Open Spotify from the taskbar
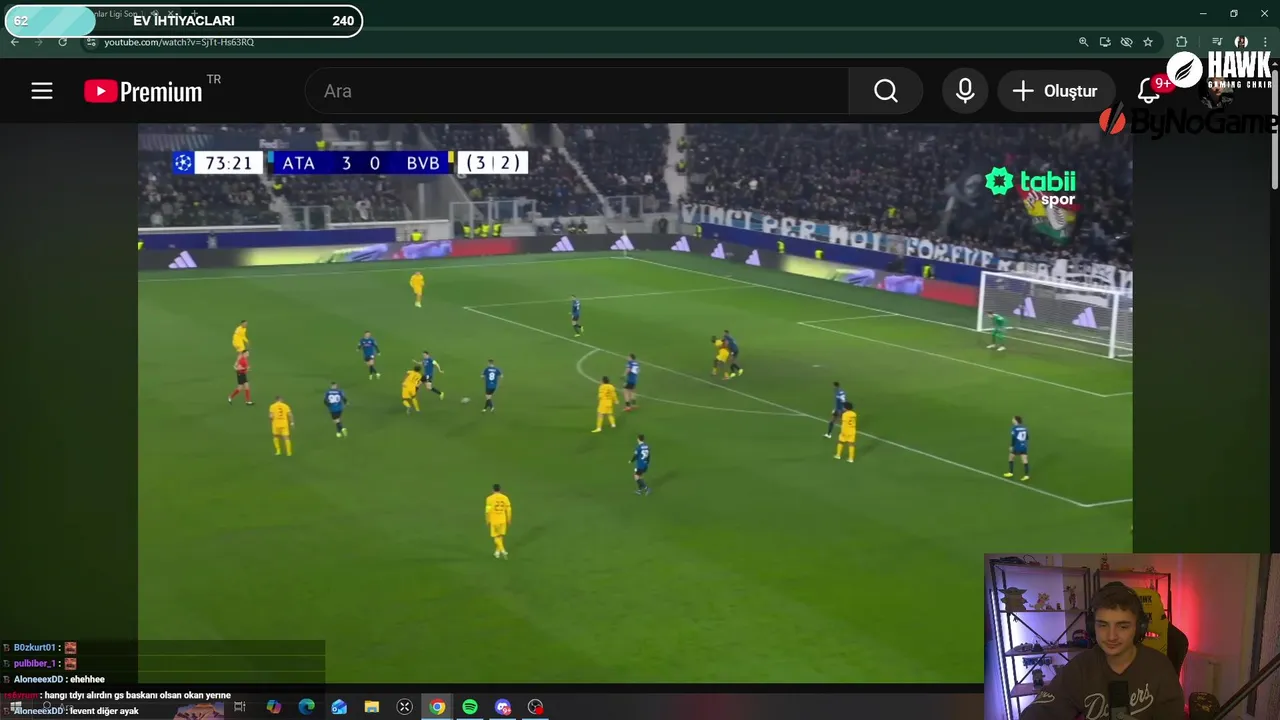This screenshot has width=1280, height=720. point(470,707)
